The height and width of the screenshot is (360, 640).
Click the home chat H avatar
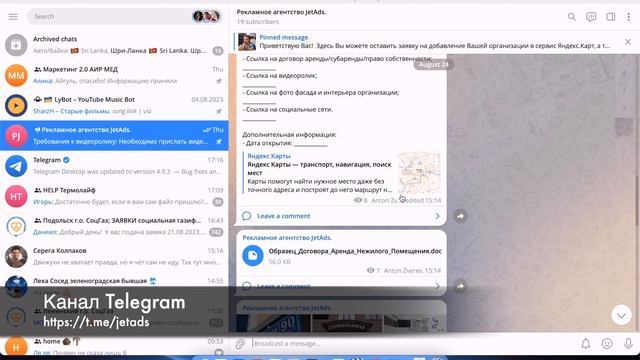point(16,347)
